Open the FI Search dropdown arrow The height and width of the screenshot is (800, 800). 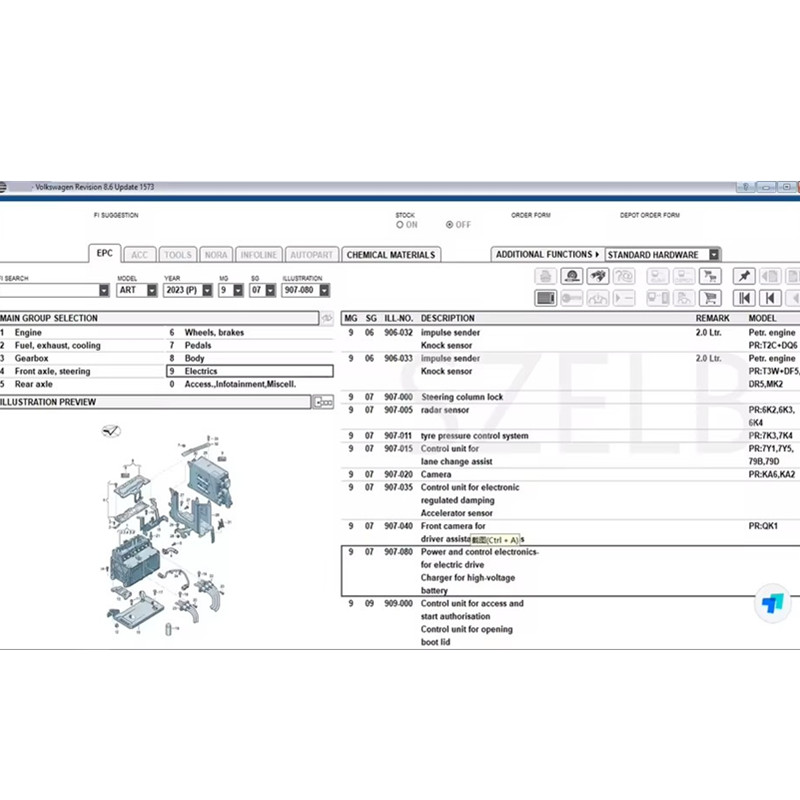point(104,290)
